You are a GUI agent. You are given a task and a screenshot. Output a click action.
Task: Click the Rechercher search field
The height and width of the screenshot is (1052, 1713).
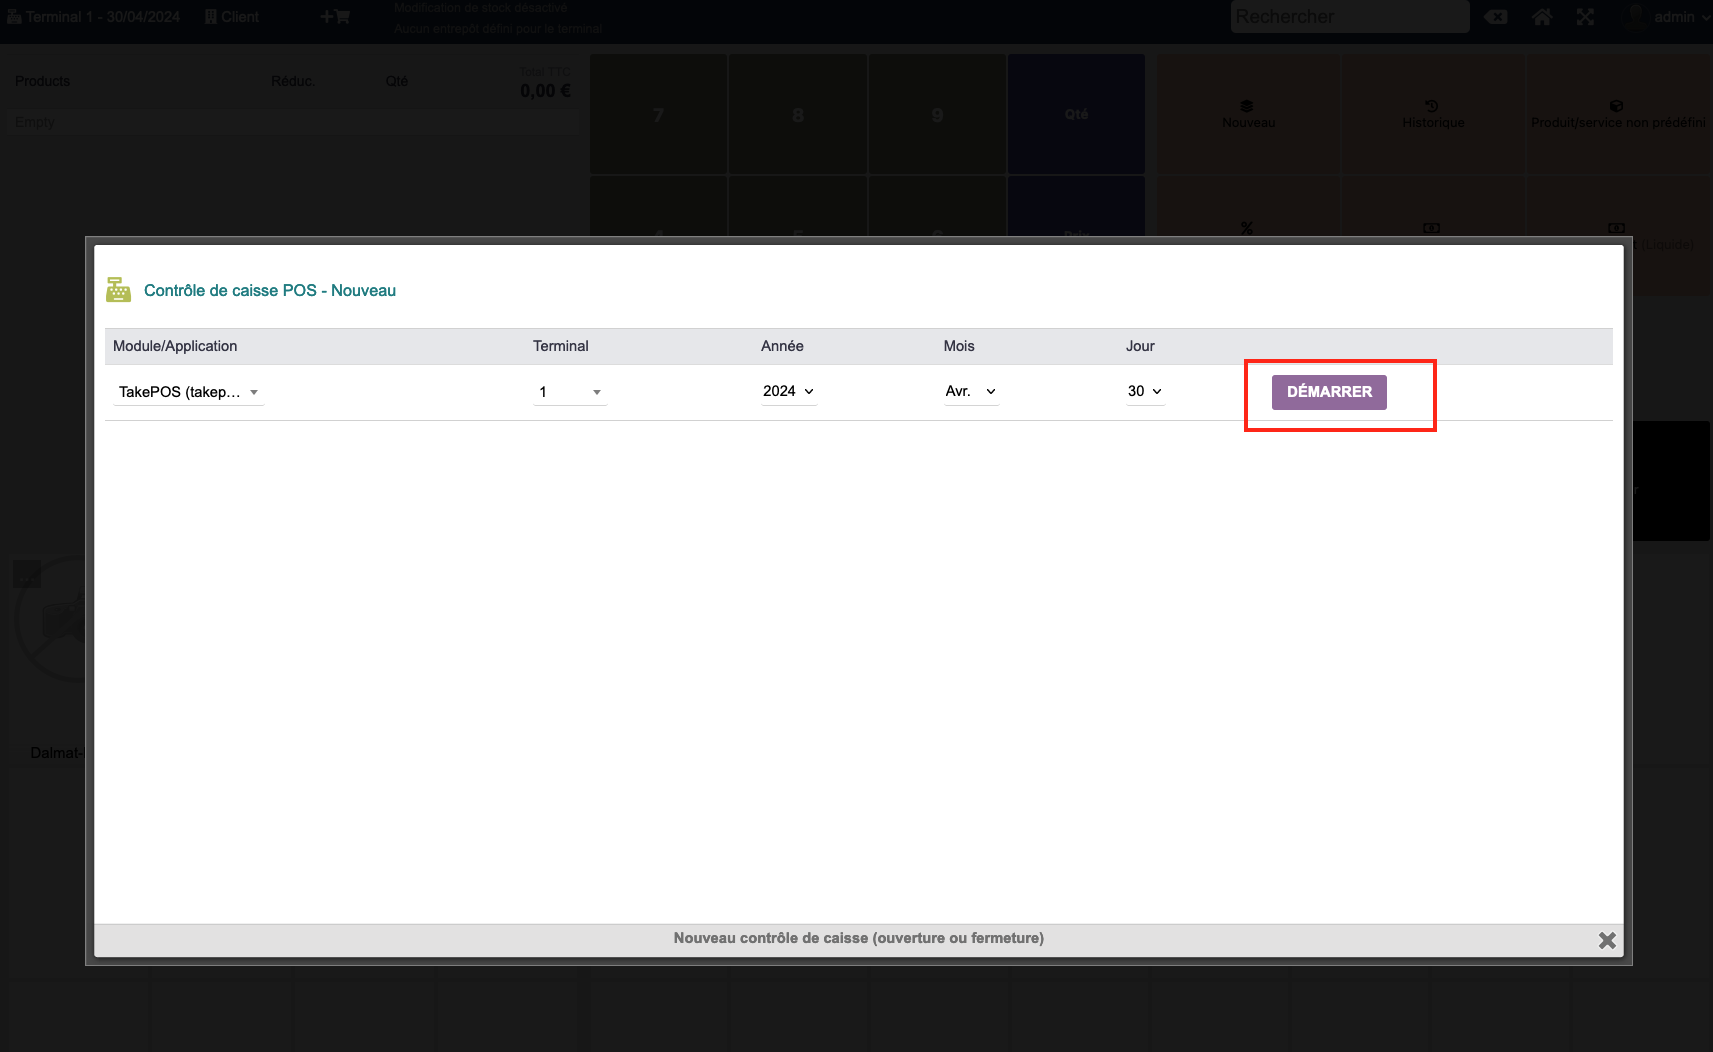[x=1348, y=17]
